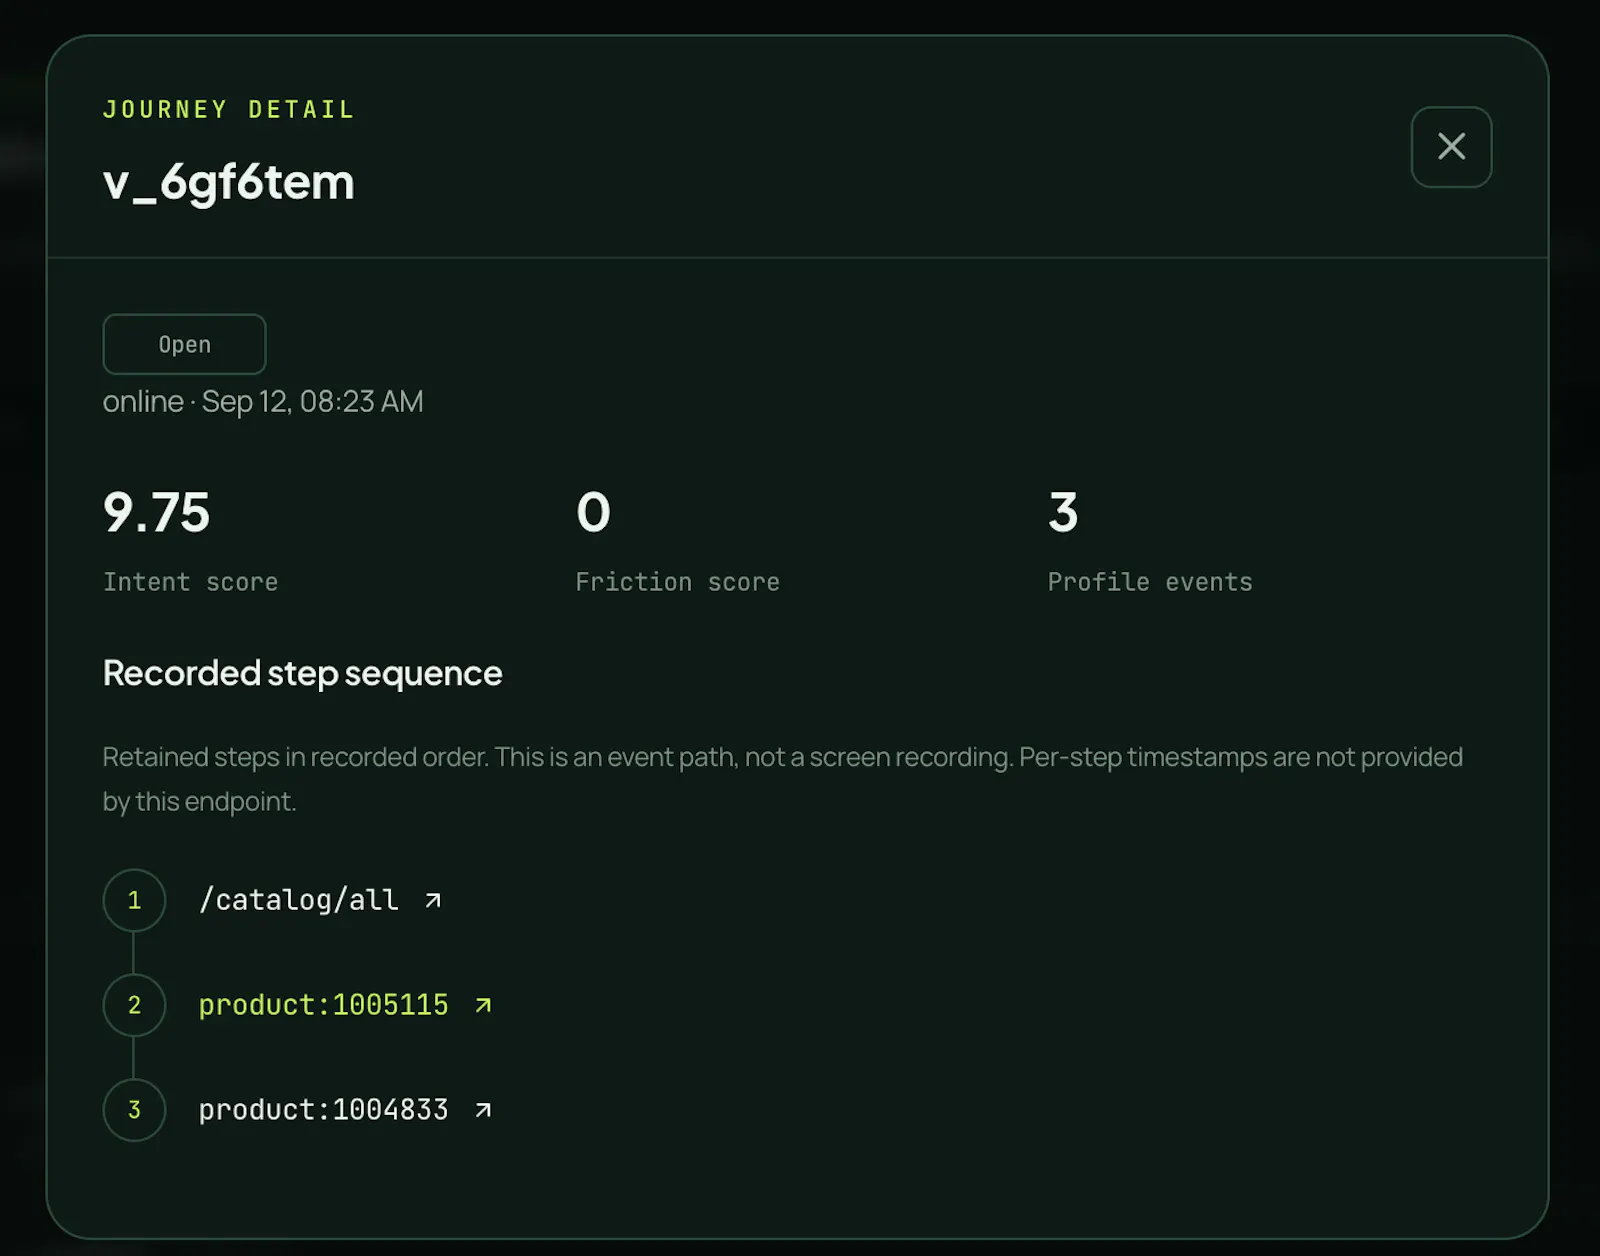Open external arrow next to /catalog/all
The width and height of the screenshot is (1600, 1256).
[x=433, y=900]
